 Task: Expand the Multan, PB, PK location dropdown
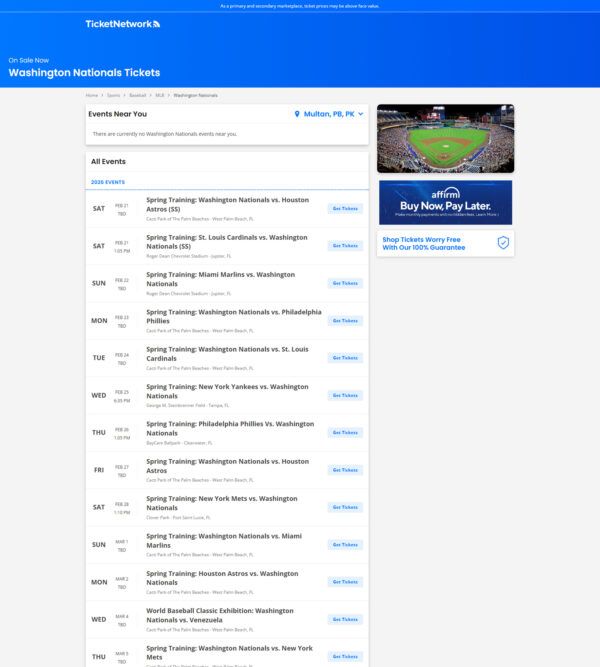click(329, 114)
